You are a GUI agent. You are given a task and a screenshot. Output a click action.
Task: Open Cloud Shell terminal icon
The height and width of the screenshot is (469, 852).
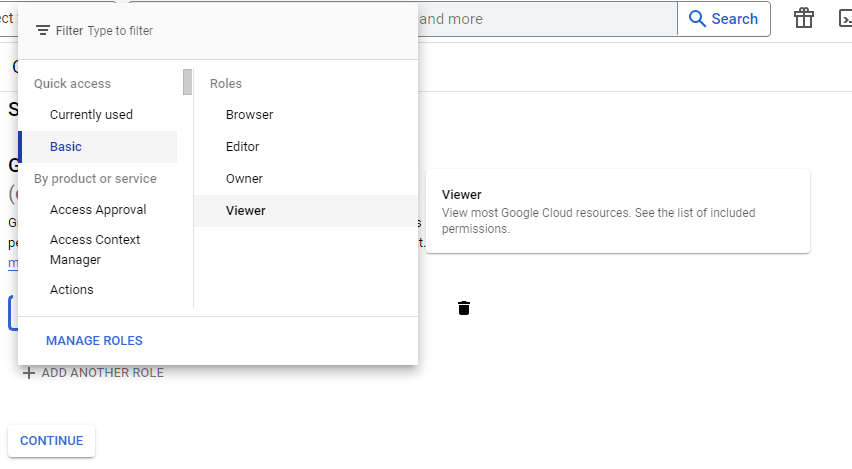[843, 19]
